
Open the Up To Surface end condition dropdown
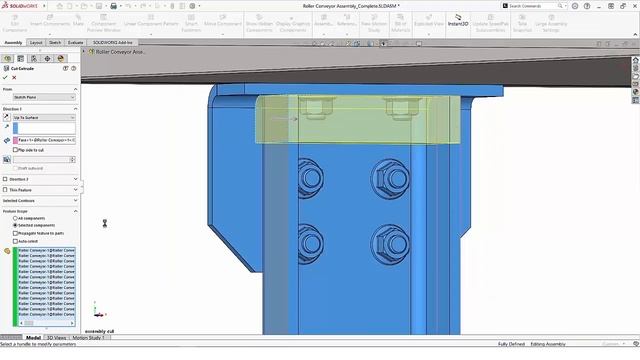[x=44, y=118]
